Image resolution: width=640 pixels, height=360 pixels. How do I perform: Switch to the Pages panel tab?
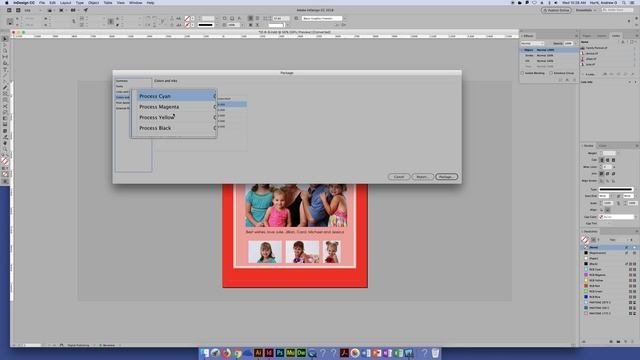tap(587, 36)
